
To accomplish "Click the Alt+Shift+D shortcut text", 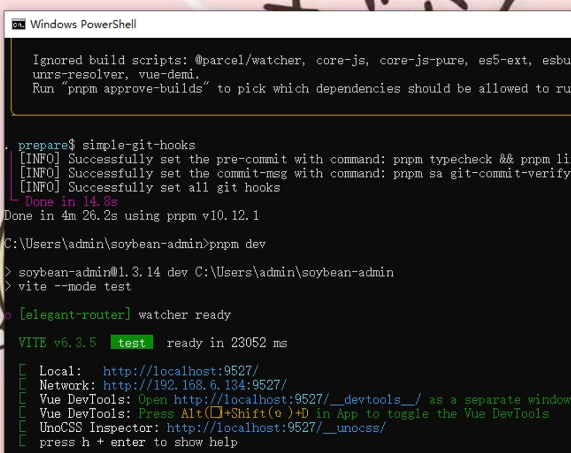I will [245, 414].
